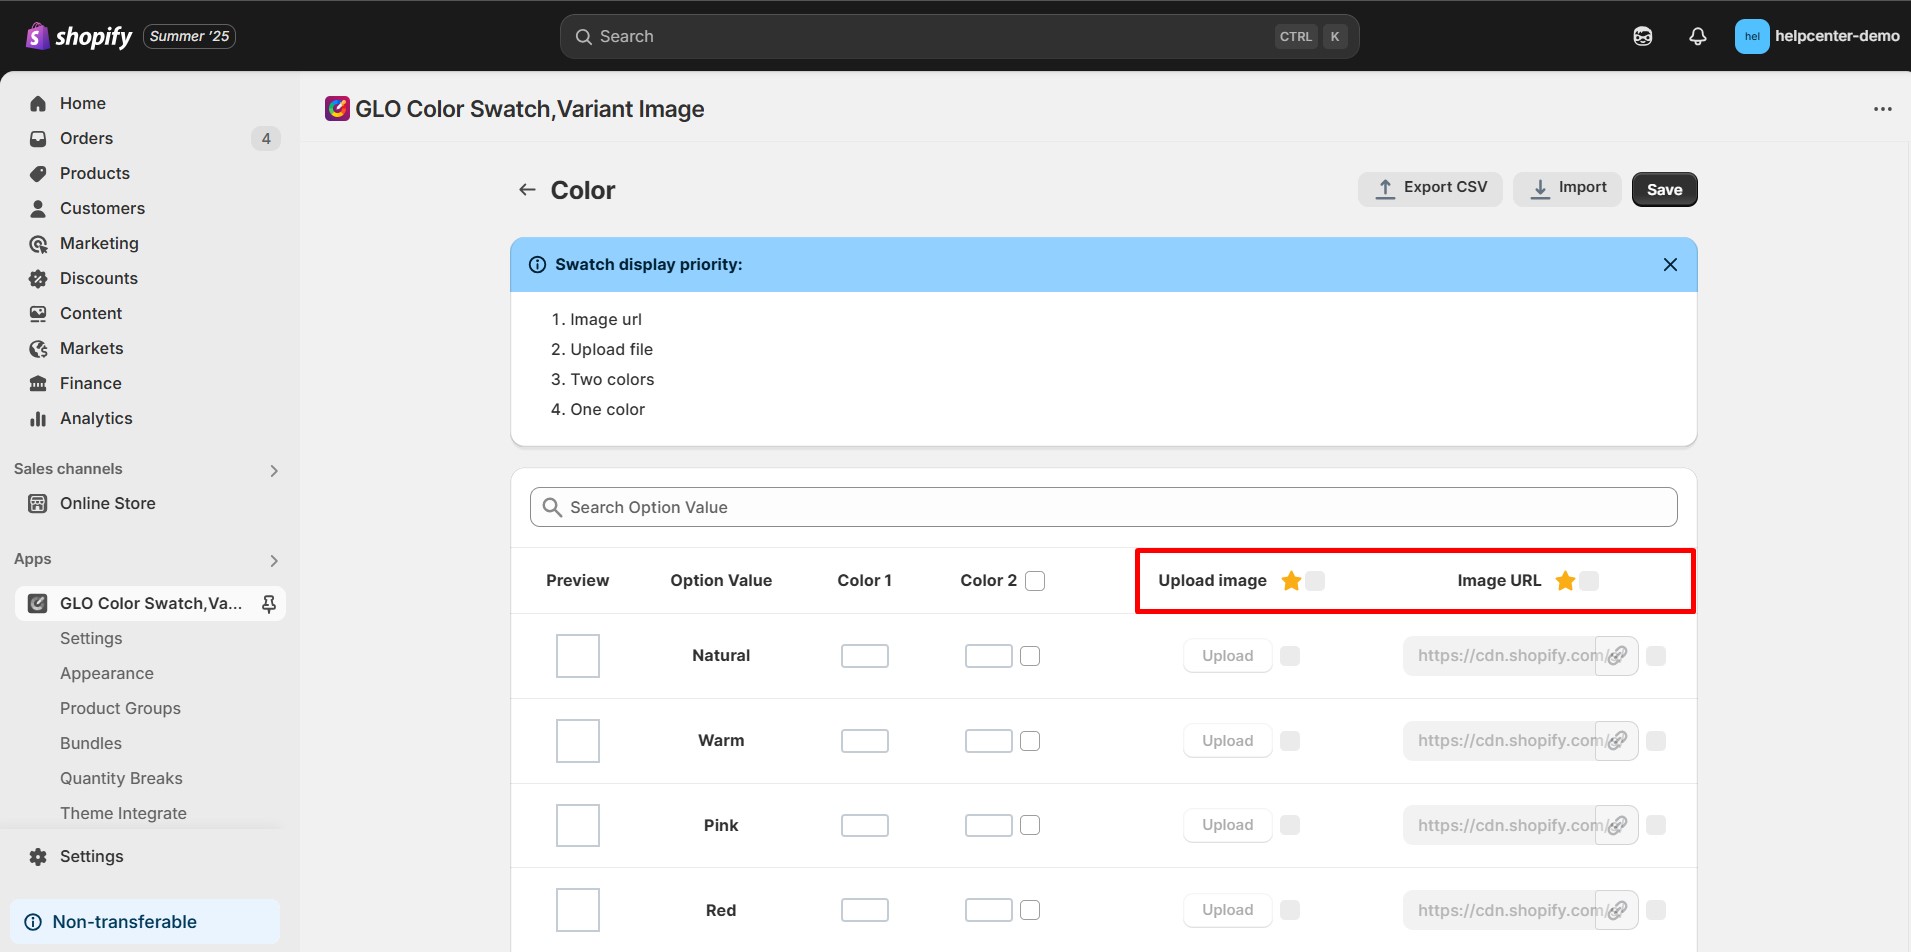The width and height of the screenshot is (1911, 952).
Task: Tick the Color 2 checkbox for Warm
Action: [1030, 741]
